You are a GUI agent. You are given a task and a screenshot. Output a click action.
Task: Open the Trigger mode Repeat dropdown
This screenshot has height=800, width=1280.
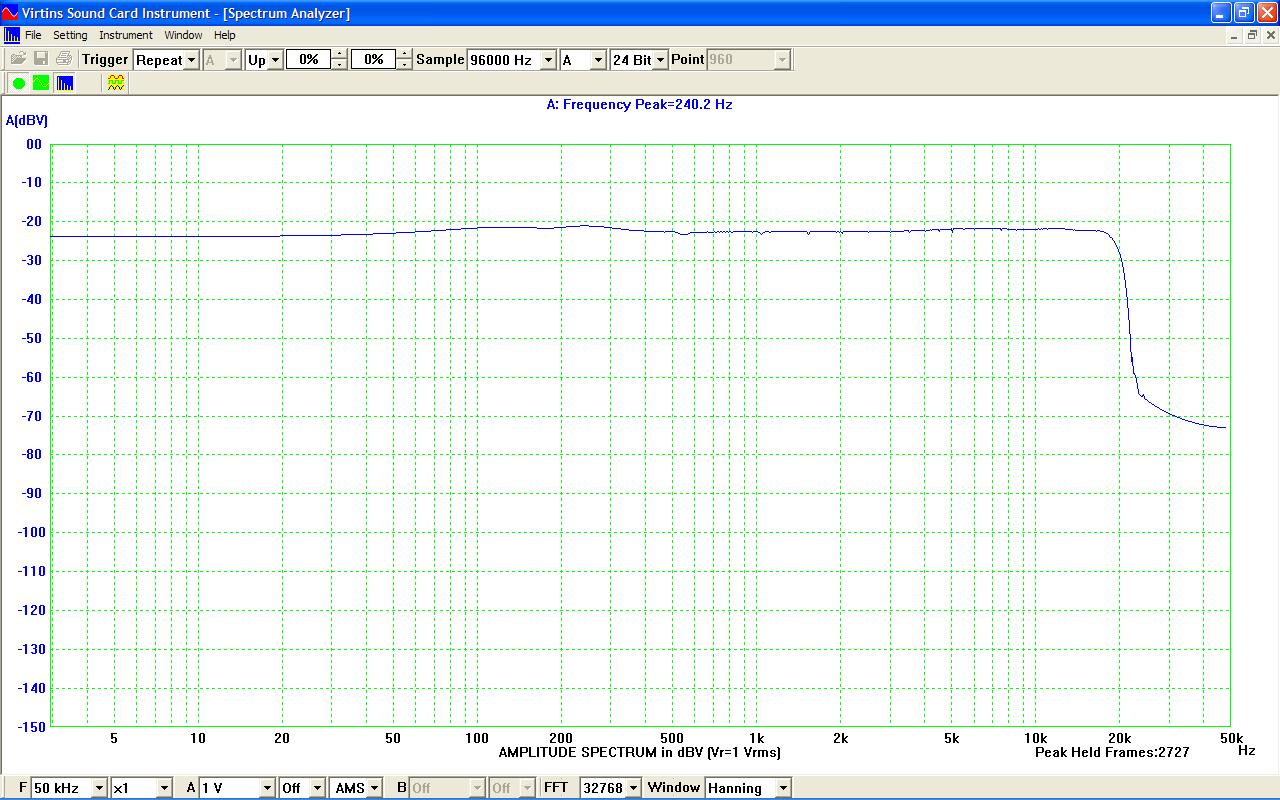click(166, 60)
